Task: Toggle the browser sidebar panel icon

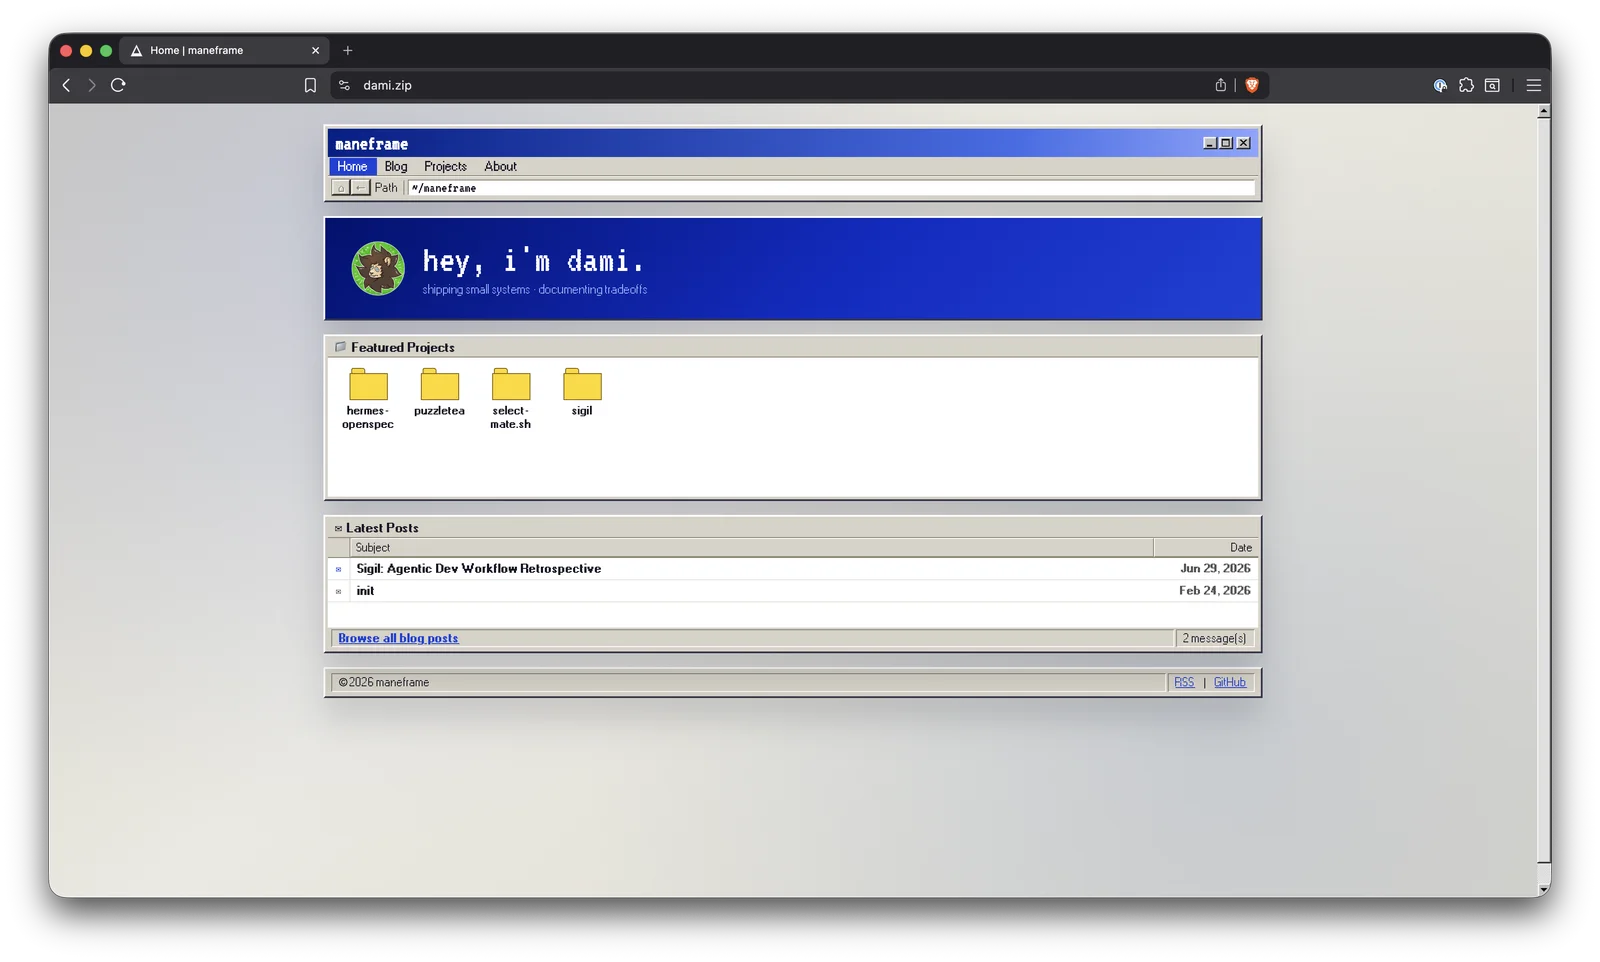Action: tap(1492, 85)
